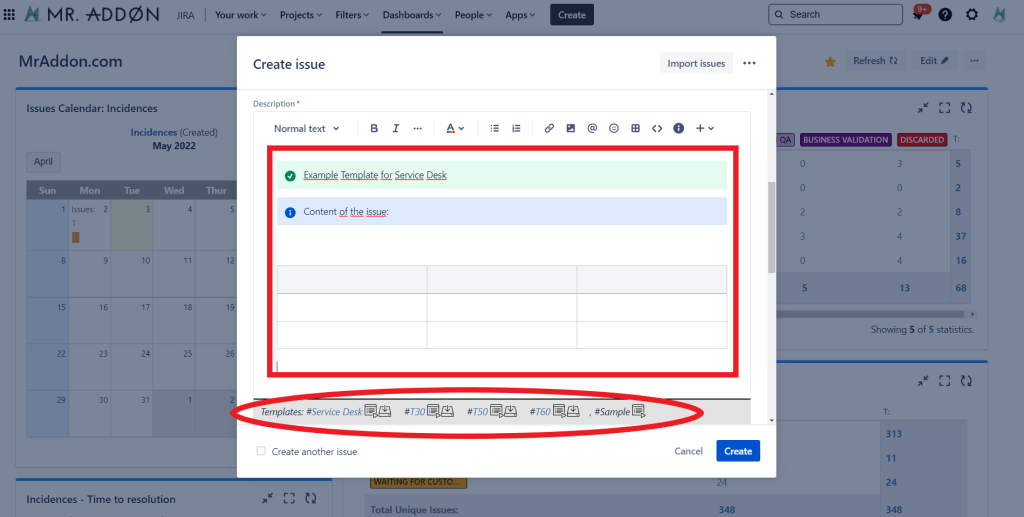This screenshot has height=517, width=1024.
Task: Insert a table using the table icon
Action: 635,128
